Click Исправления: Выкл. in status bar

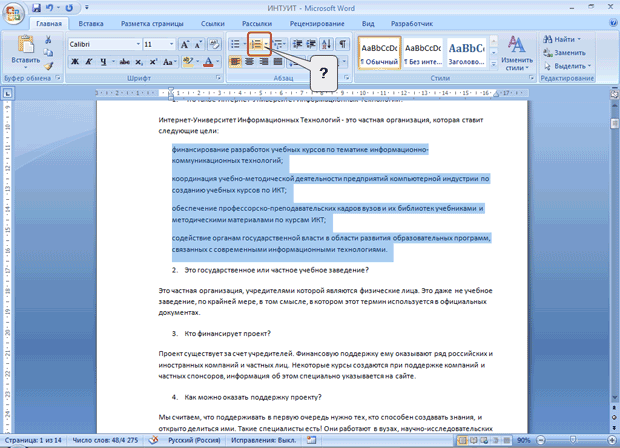tap(263, 440)
